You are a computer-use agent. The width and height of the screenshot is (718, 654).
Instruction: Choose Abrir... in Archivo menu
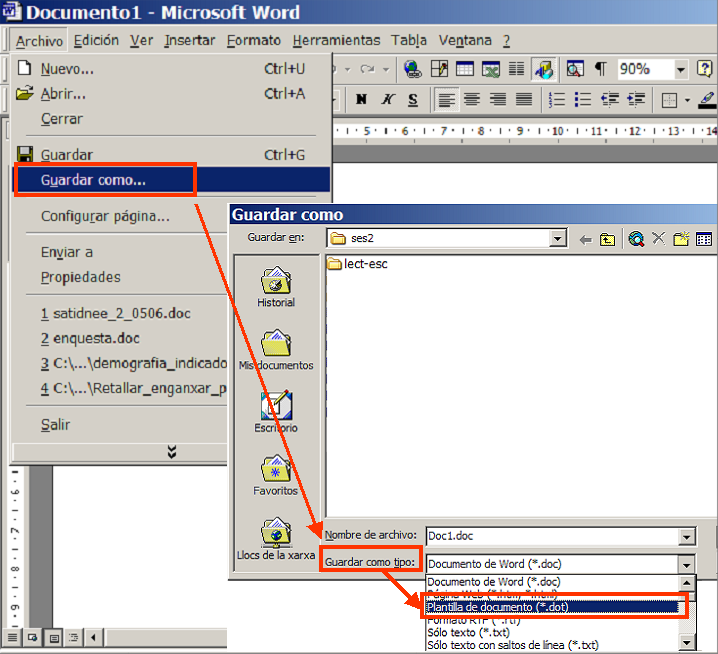(x=171, y=94)
